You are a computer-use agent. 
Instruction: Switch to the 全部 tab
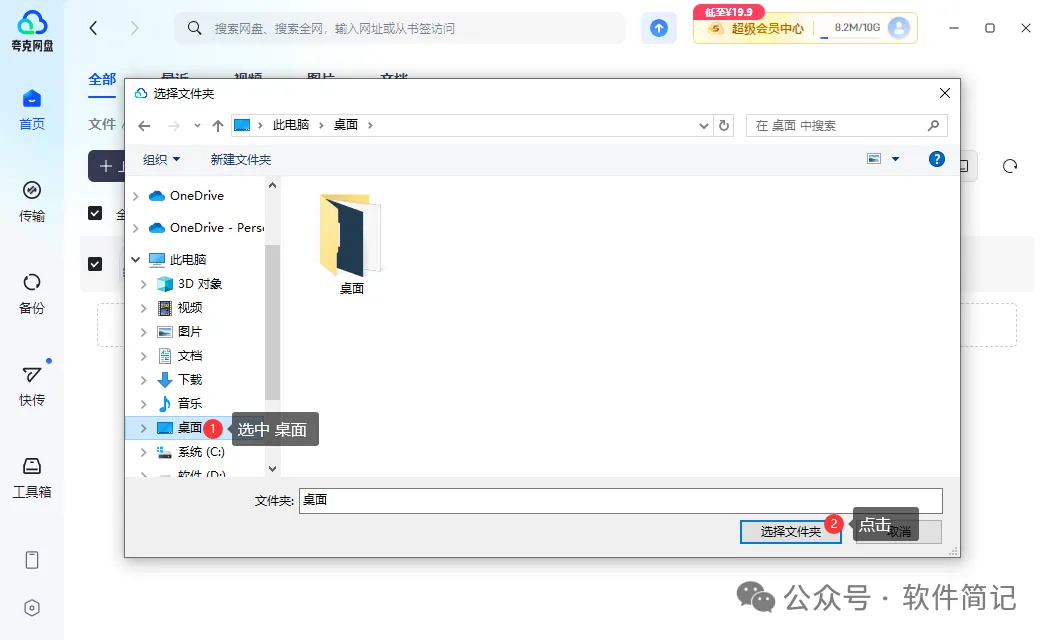102,80
